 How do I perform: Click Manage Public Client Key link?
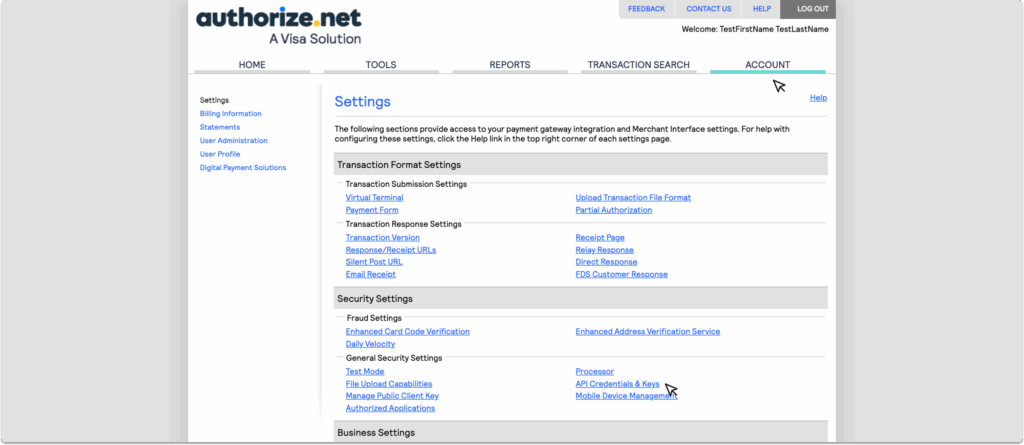coord(392,396)
